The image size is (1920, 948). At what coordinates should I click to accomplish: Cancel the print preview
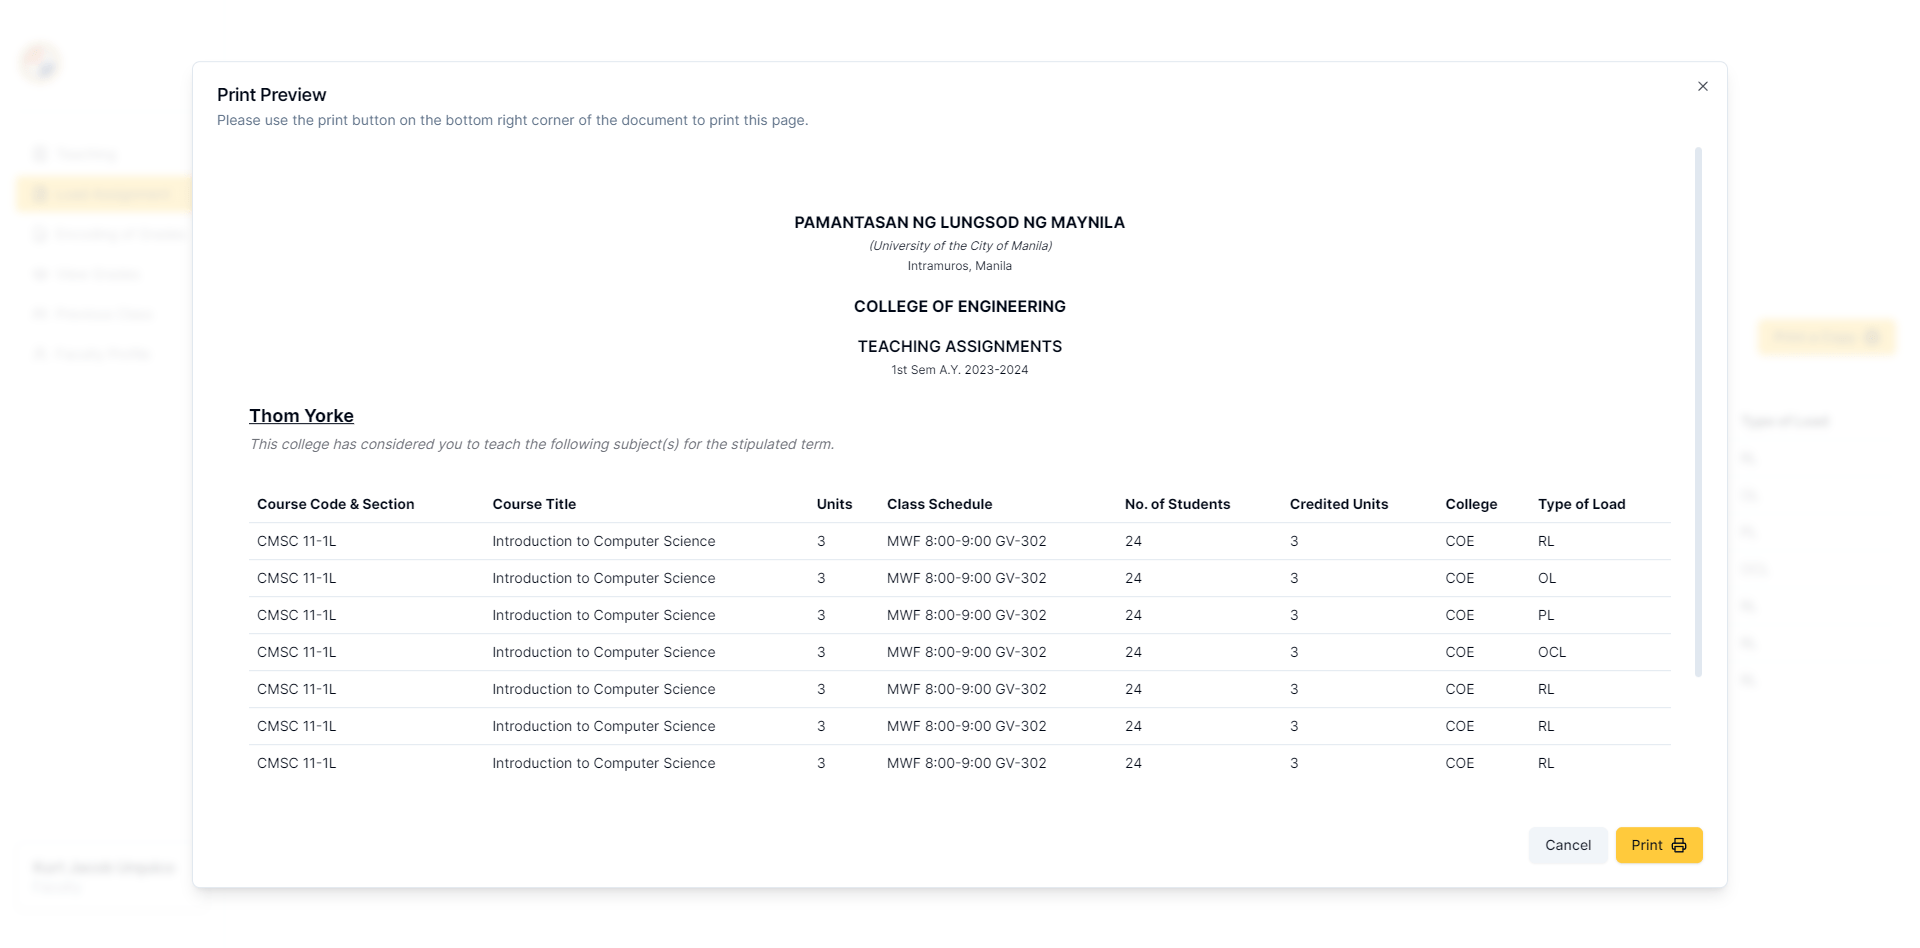point(1568,845)
